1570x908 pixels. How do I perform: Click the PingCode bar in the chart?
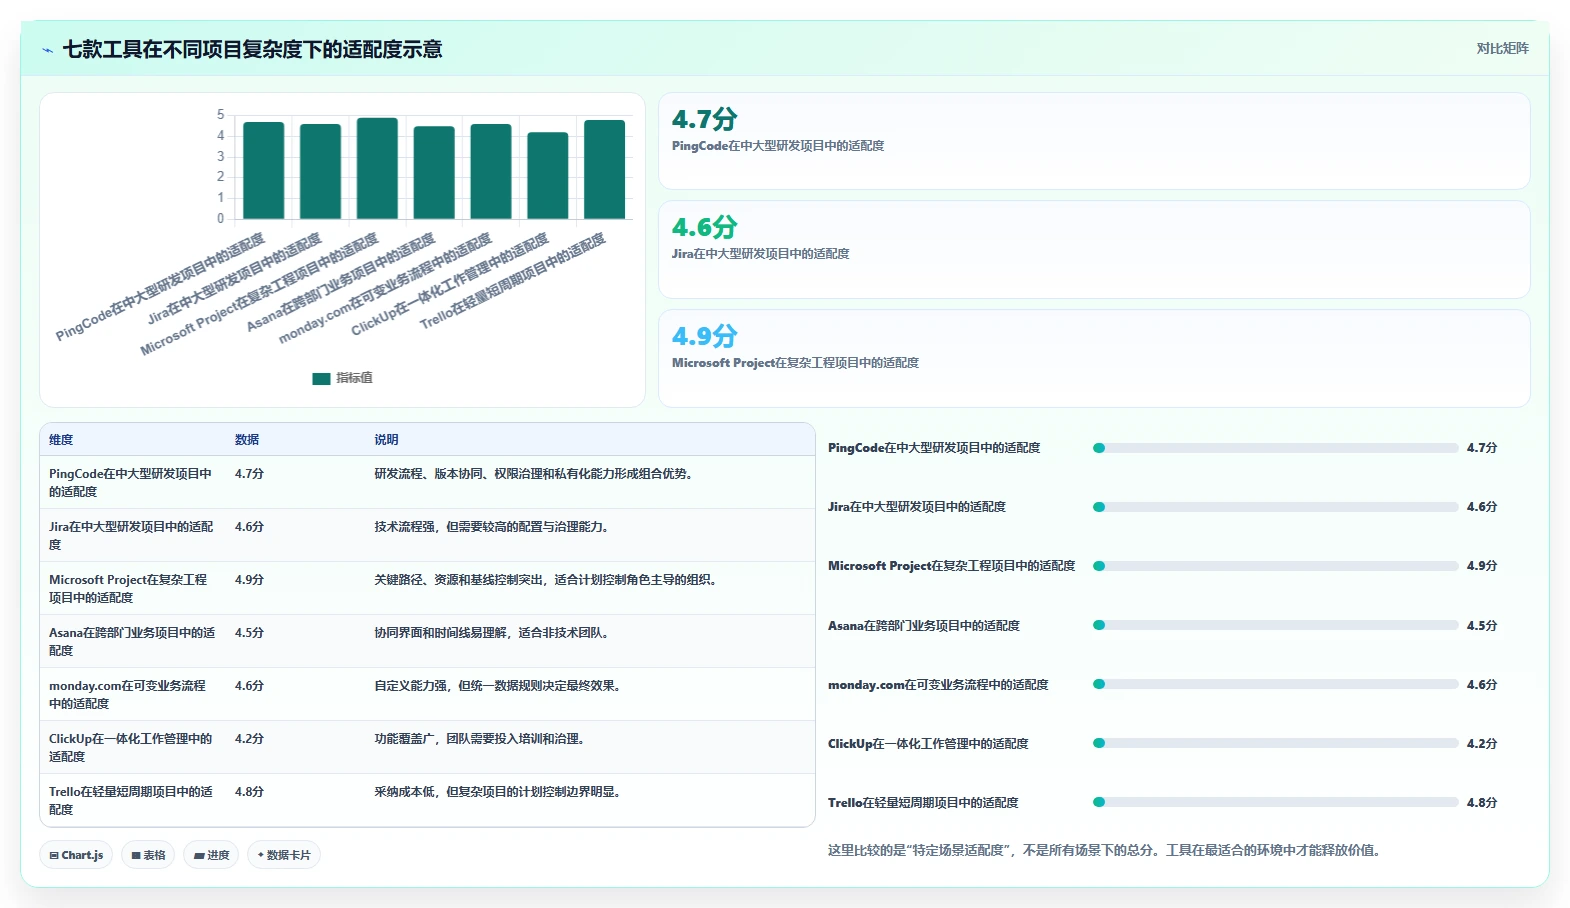tap(264, 170)
